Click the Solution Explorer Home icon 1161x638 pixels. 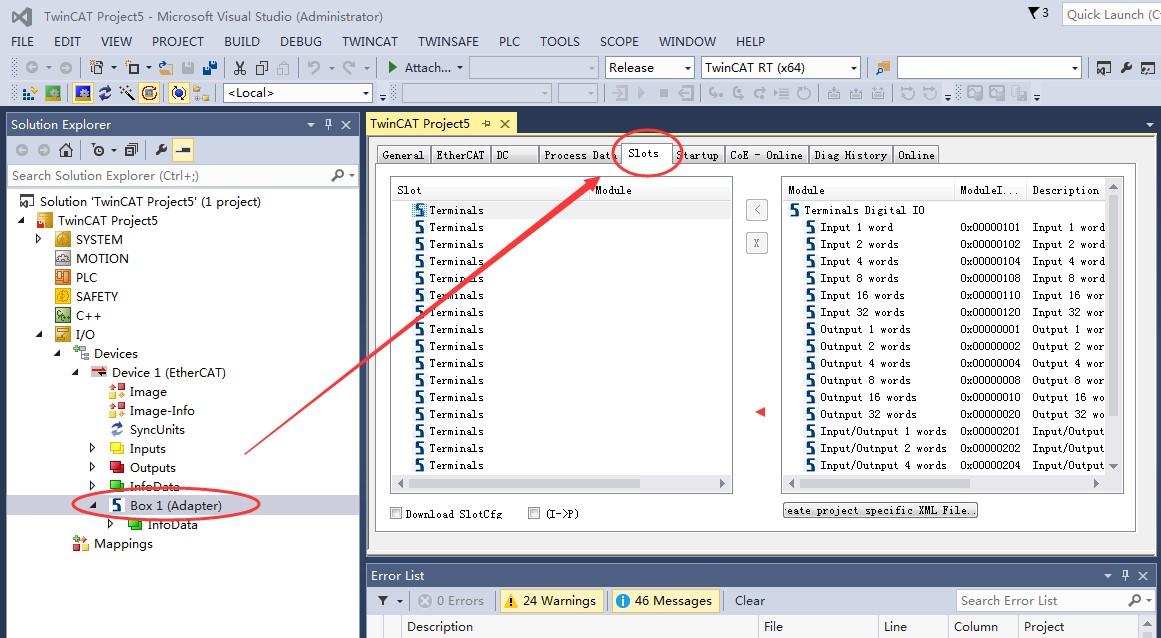click(x=65, y=150)
